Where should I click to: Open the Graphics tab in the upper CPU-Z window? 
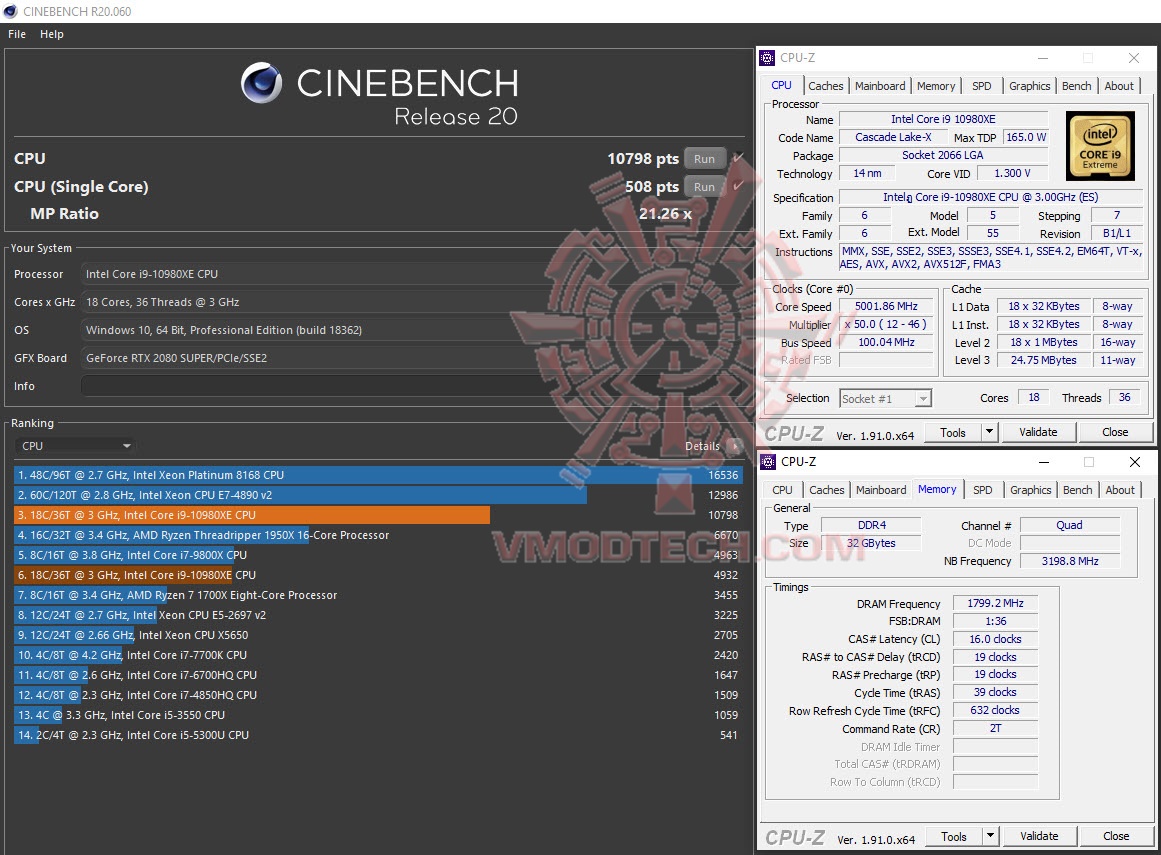(1029, 86)
